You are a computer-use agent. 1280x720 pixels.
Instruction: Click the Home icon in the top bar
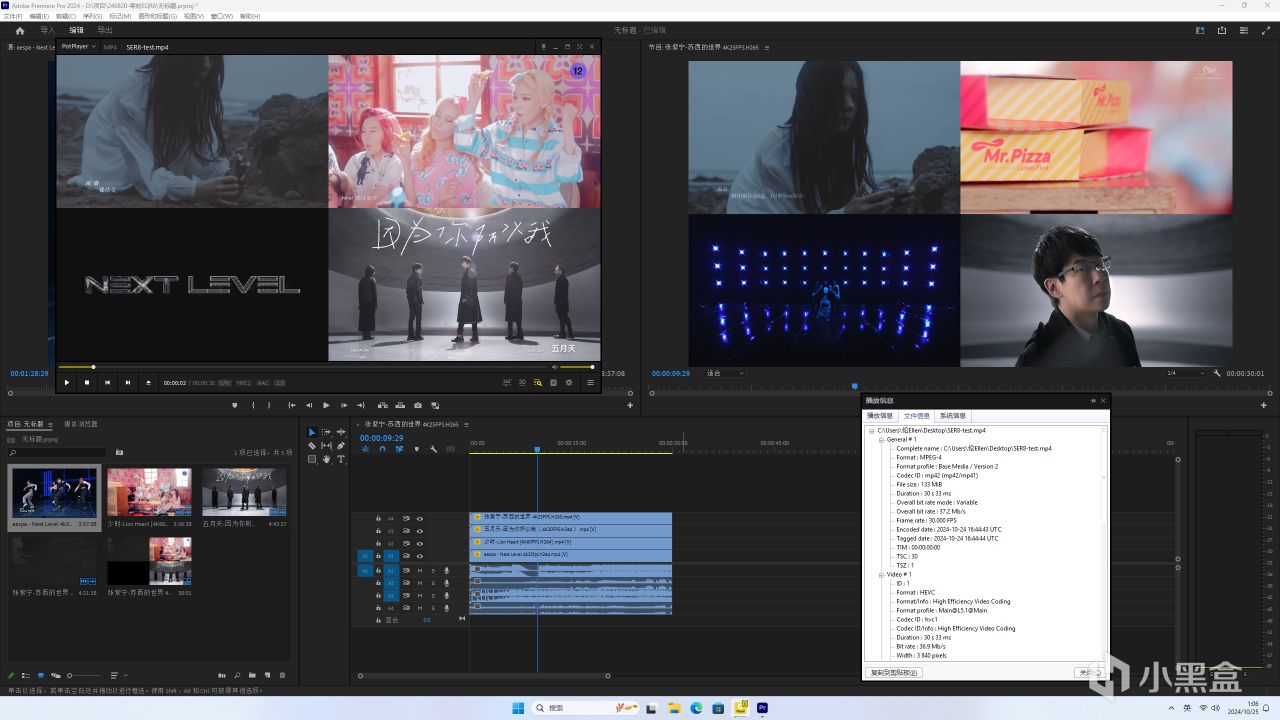(19, 30)
